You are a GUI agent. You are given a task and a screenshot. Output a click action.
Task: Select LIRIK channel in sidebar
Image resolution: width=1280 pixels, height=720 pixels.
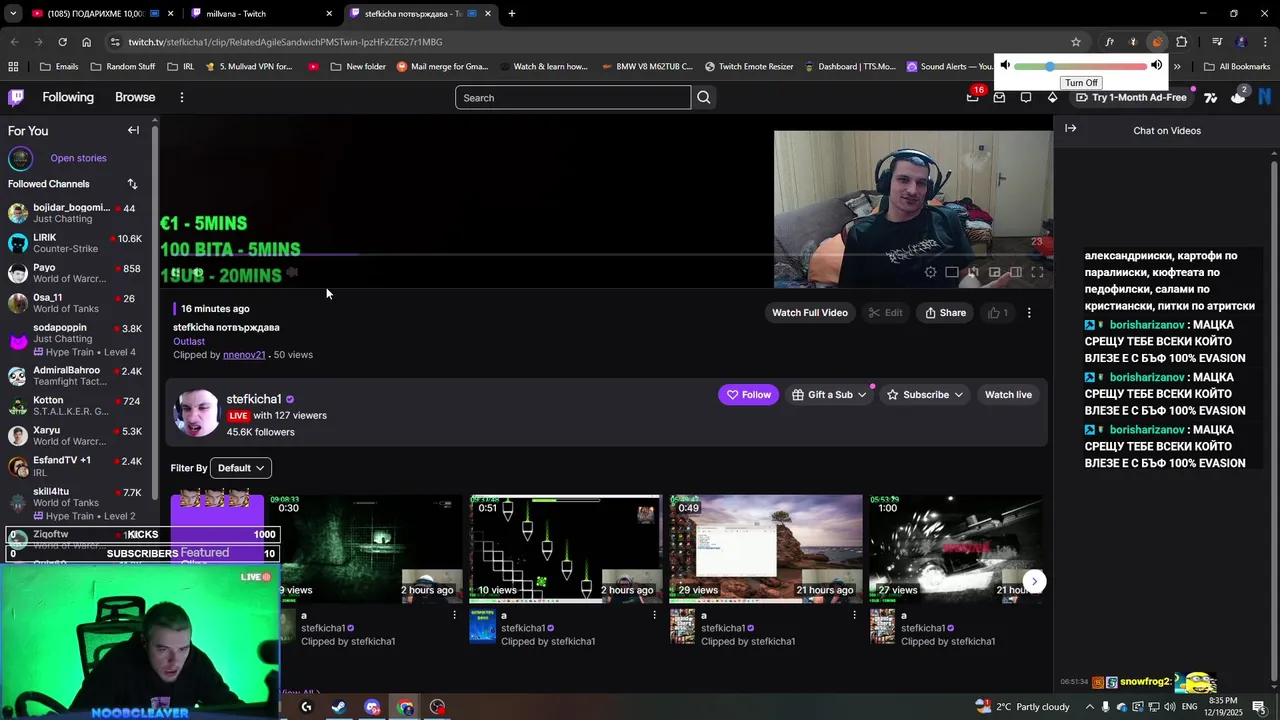(76, 243)
